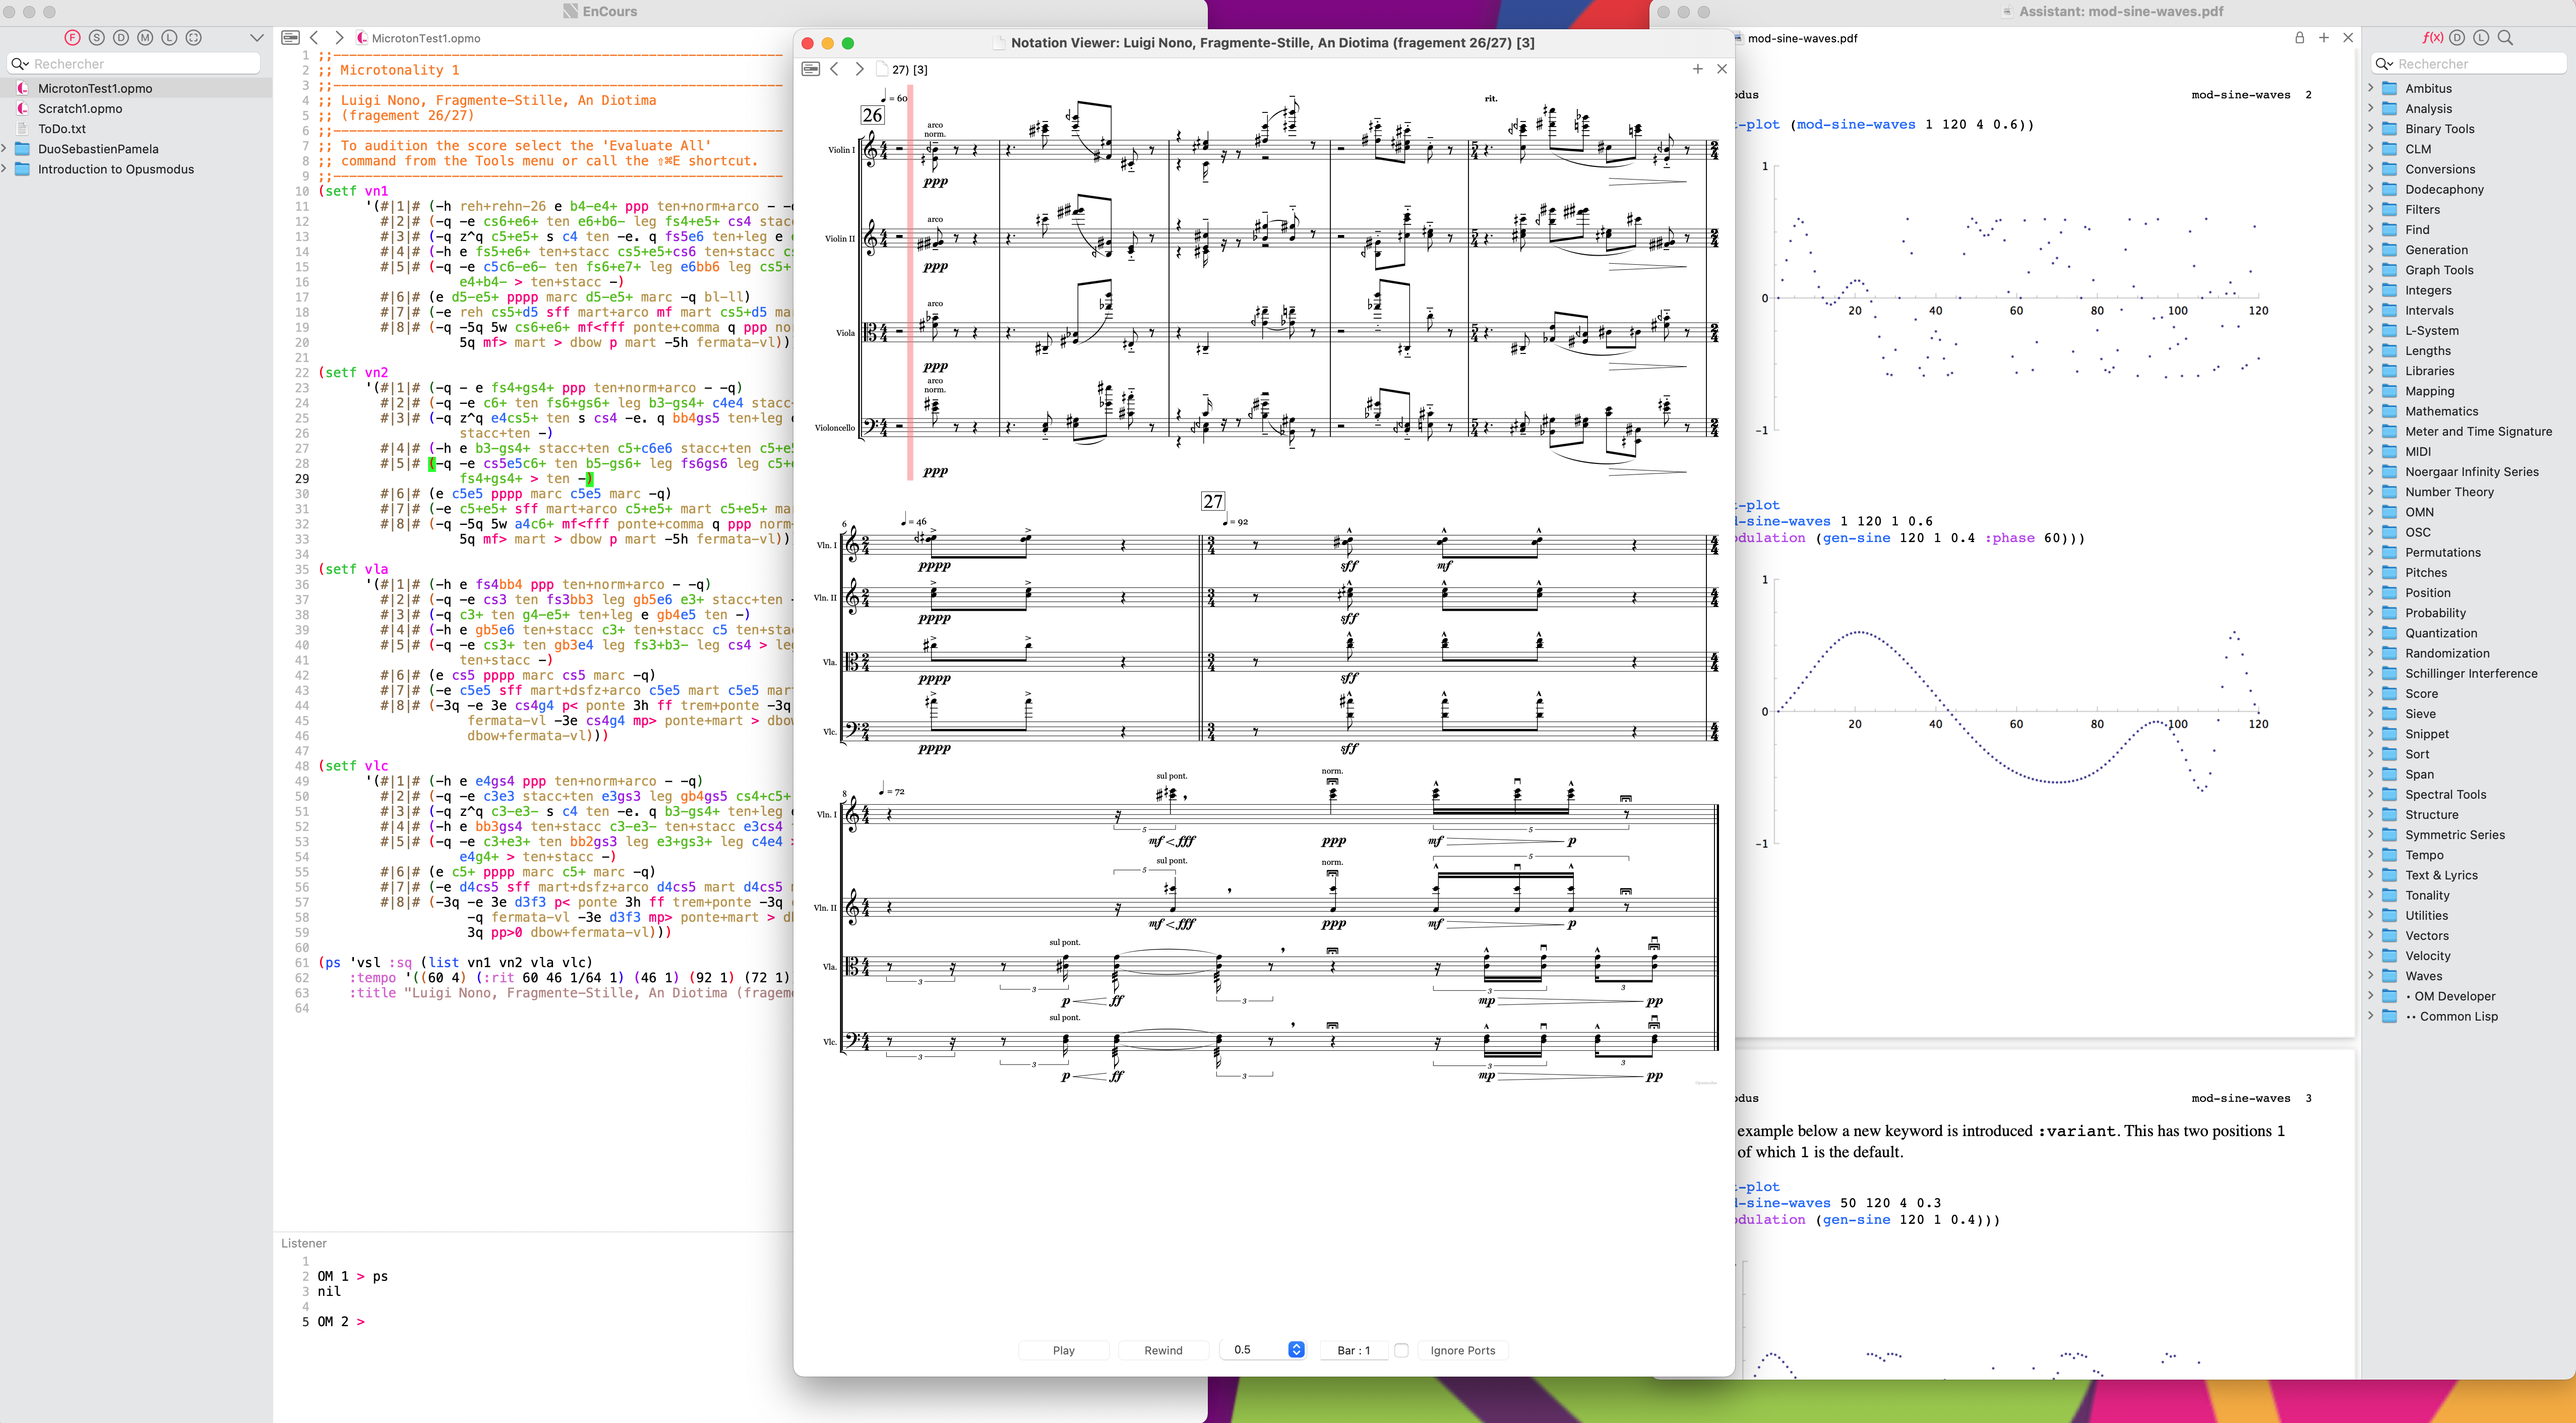The image size is (2576, 1423).
Task: Click the lock icon in Assistant pane
Action: tap(2299, 38)
